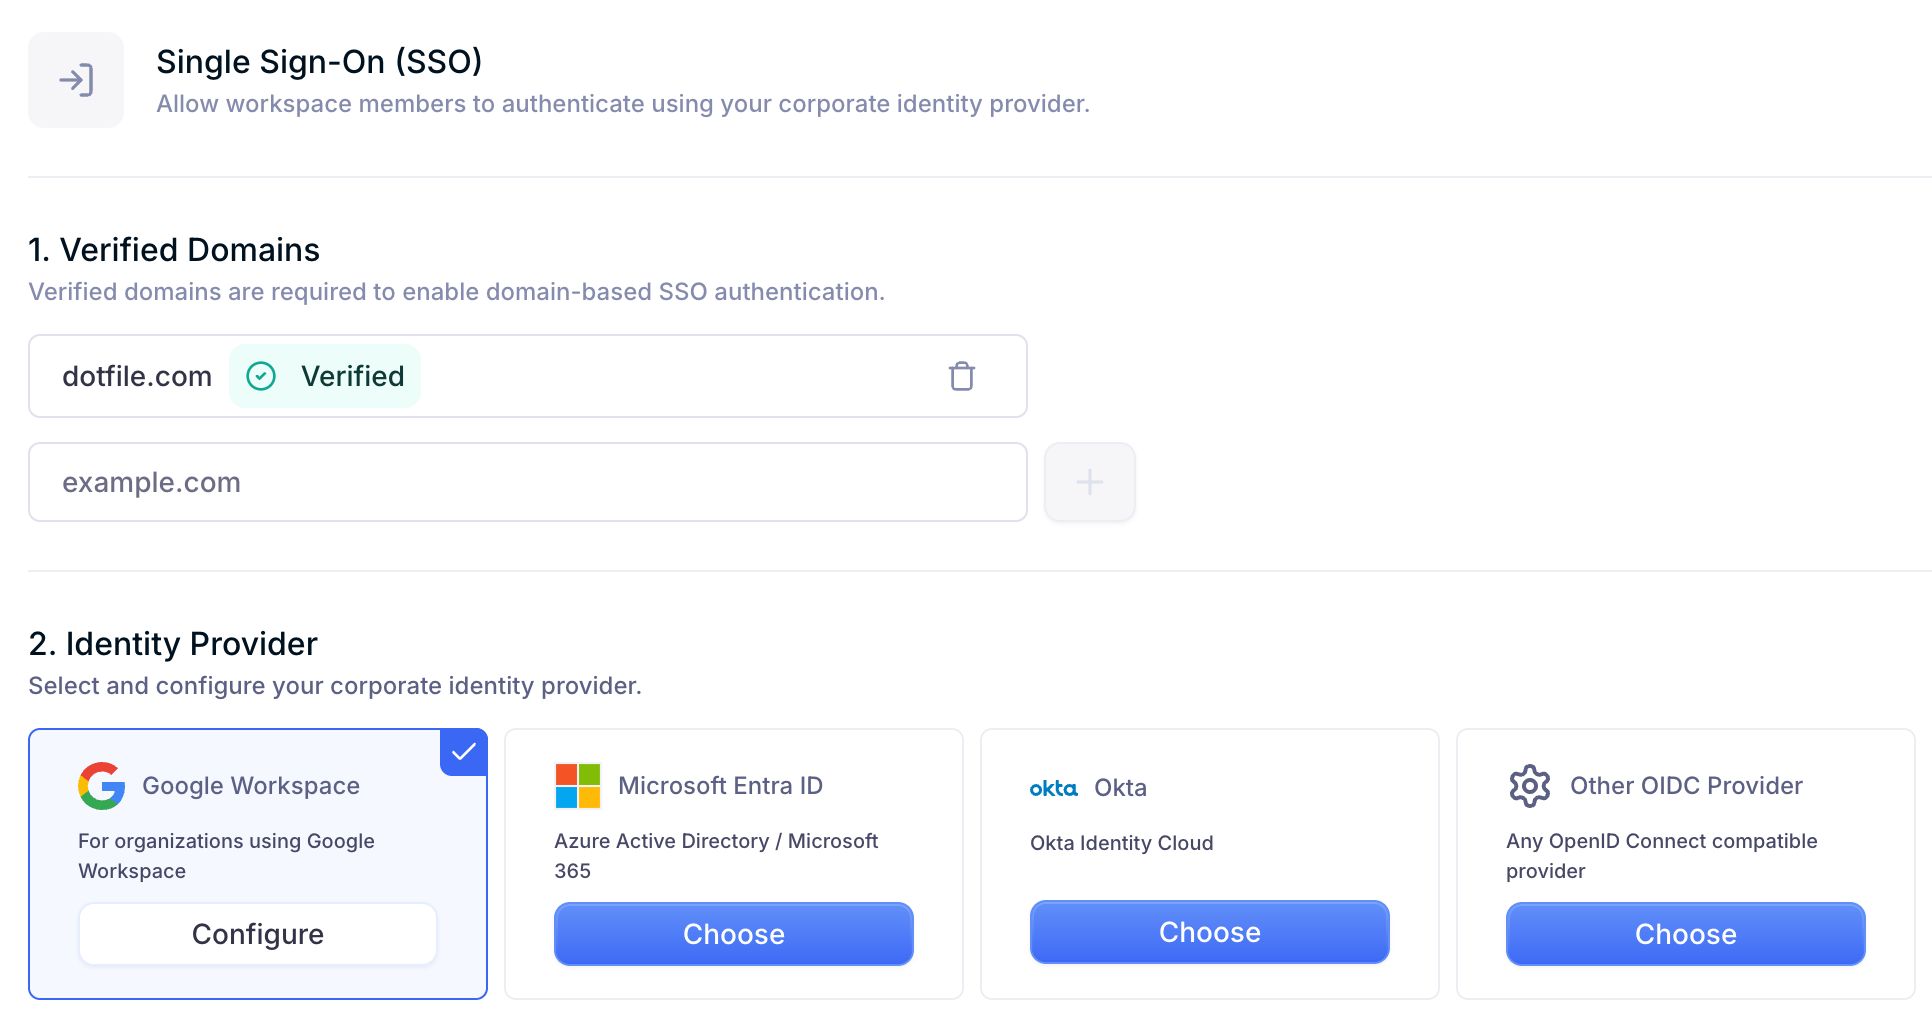Click 'Any OpenID Connect compatible provider' description

(x=1661, y=856)
